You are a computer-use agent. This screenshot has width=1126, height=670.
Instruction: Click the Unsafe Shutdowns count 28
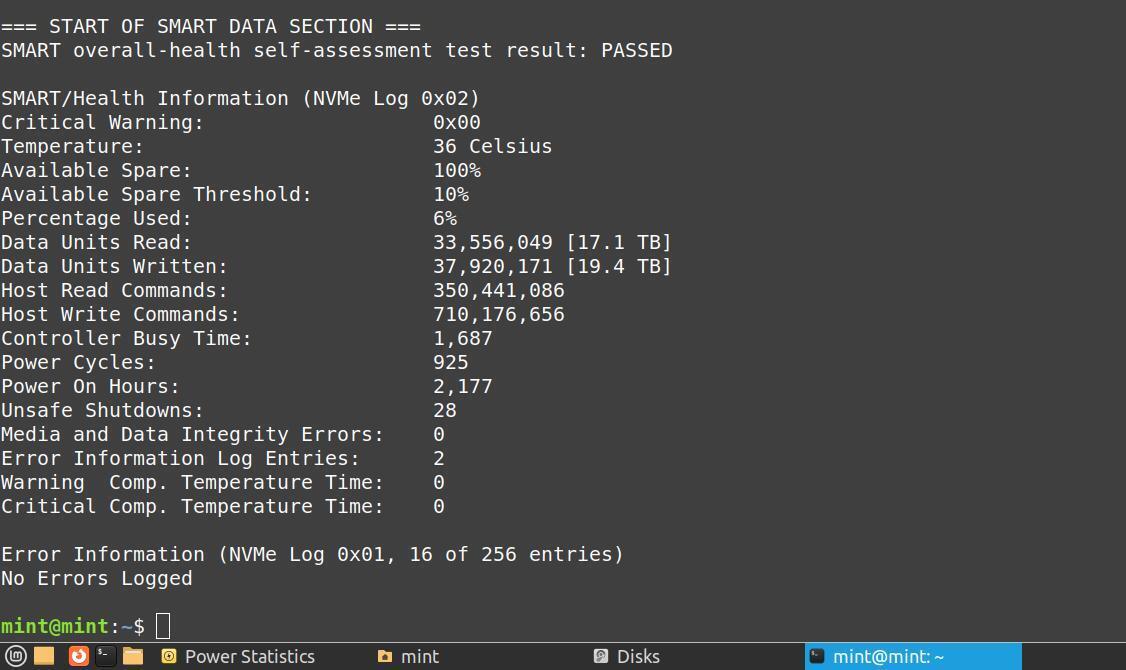[x=445, y=410]
